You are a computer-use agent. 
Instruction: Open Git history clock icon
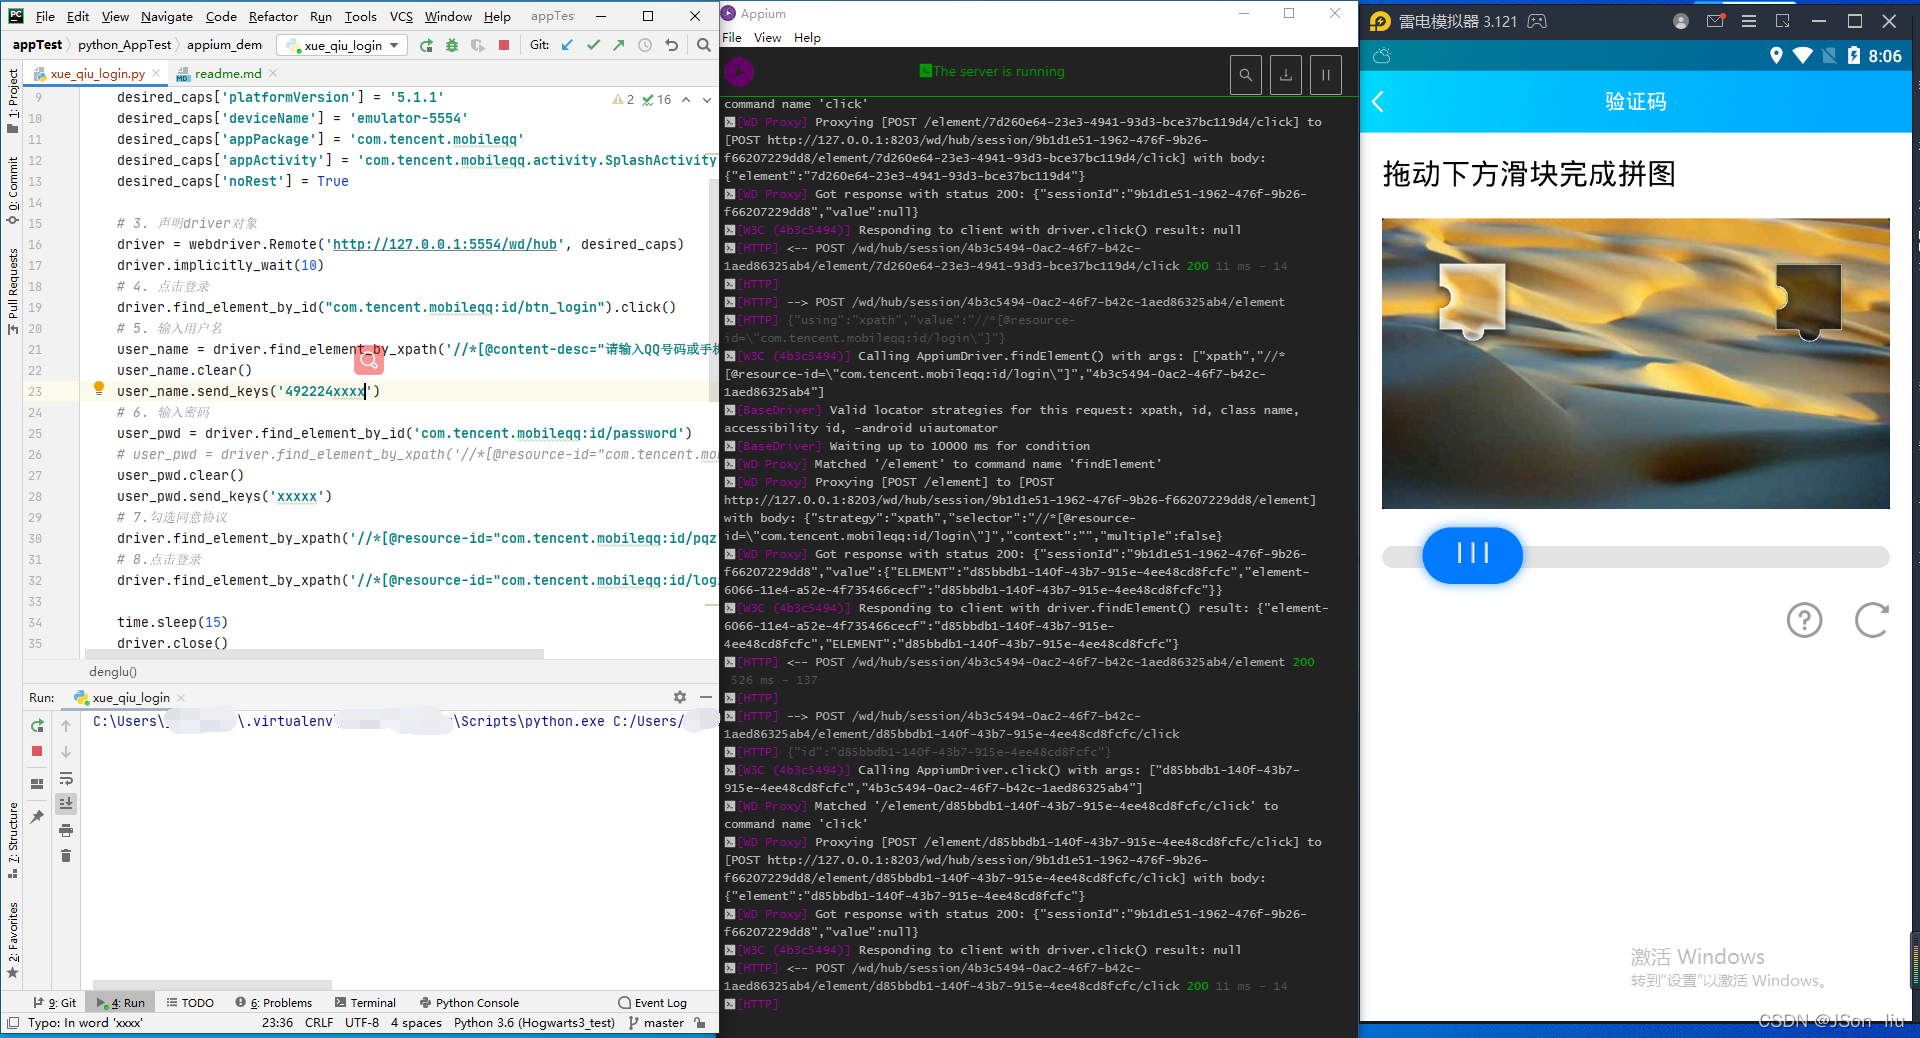tap(645, 45)
